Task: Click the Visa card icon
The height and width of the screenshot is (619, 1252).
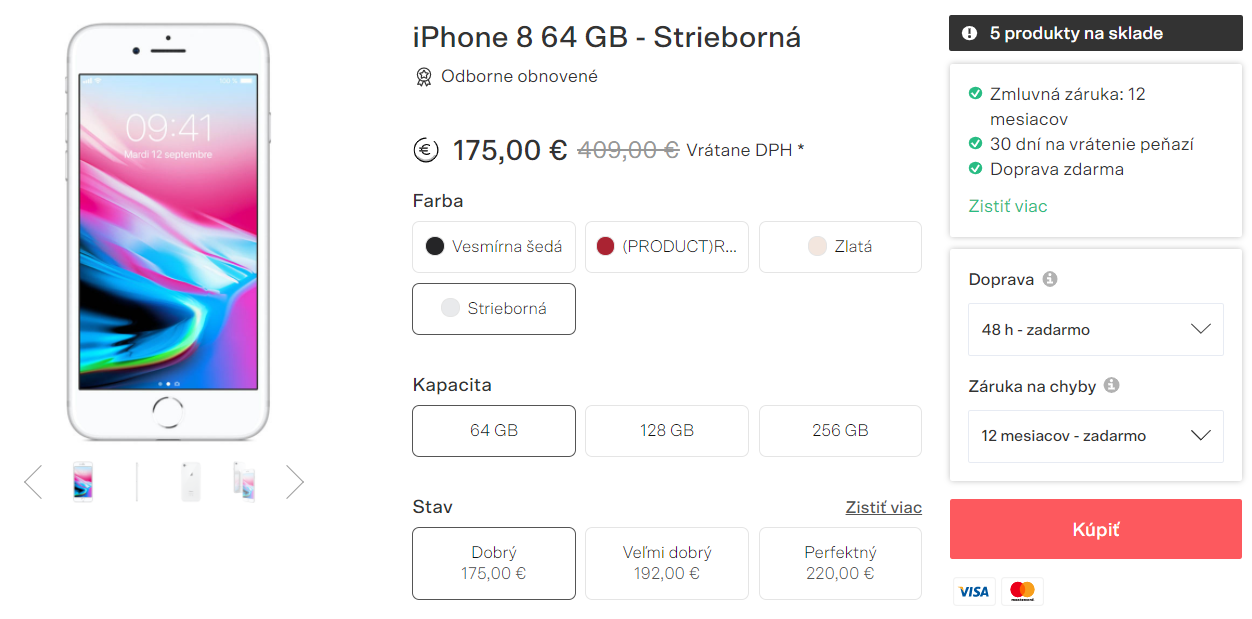Action: [x=974, y=591]
